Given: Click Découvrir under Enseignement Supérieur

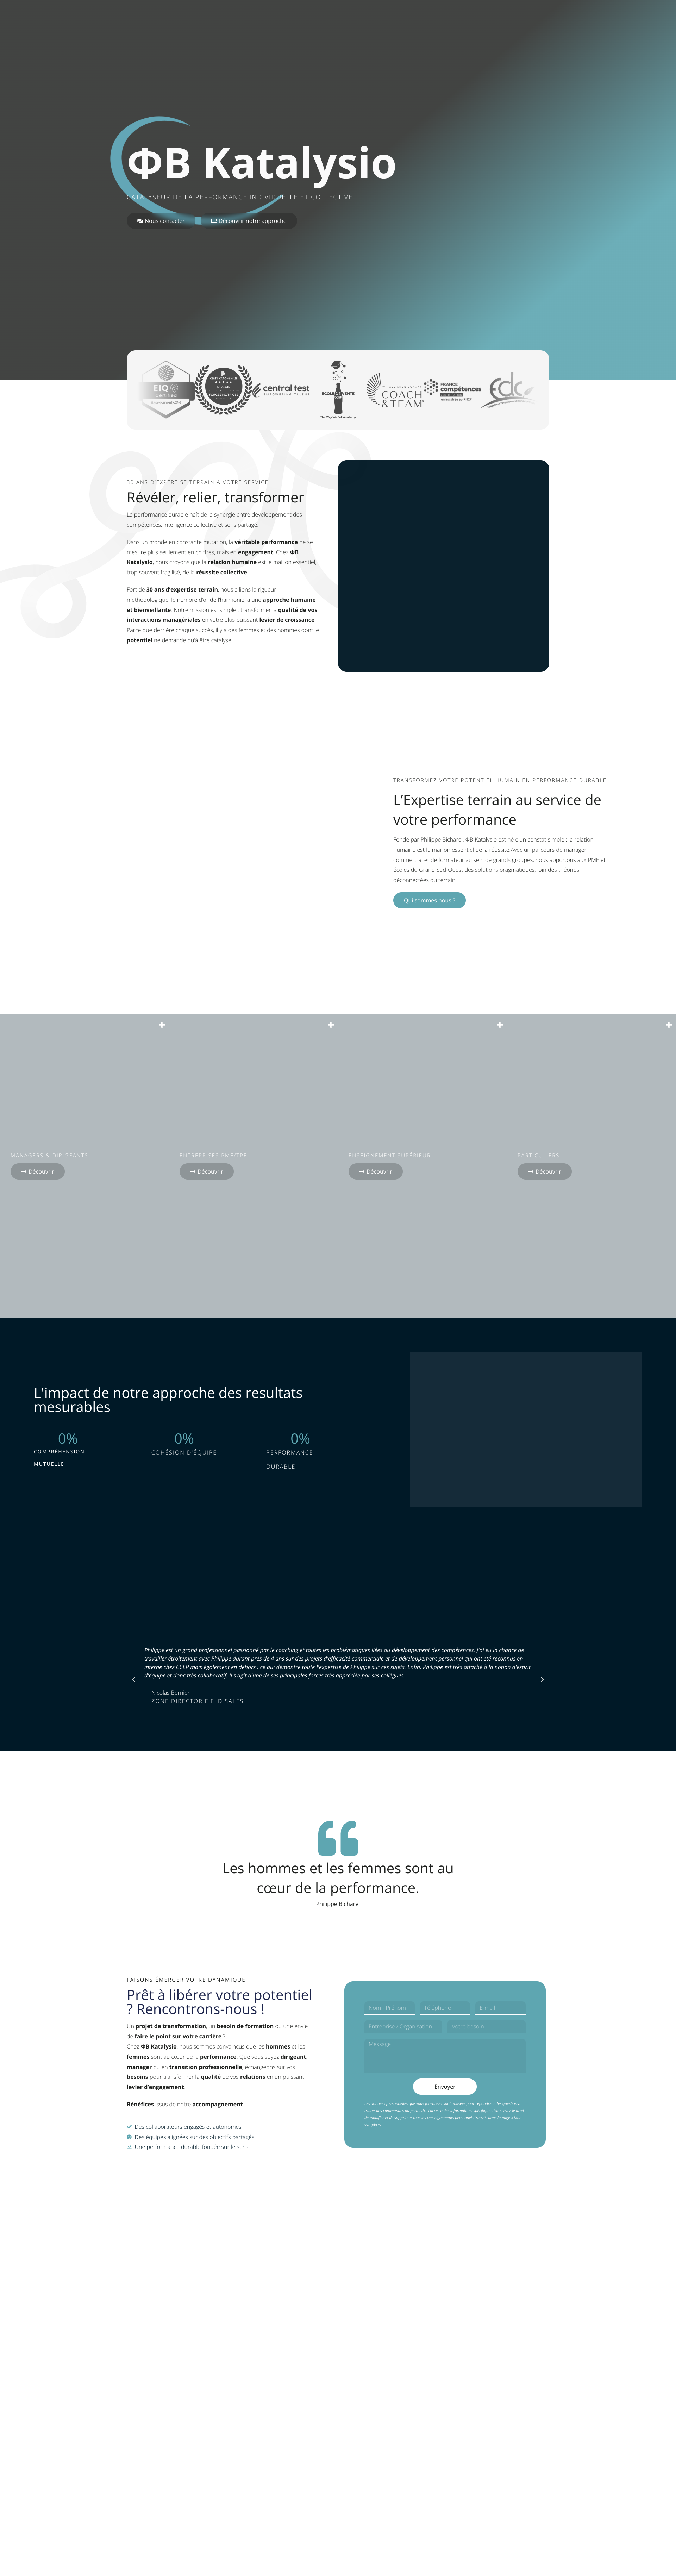Looking at the screenshot, I should point(376,1171).
